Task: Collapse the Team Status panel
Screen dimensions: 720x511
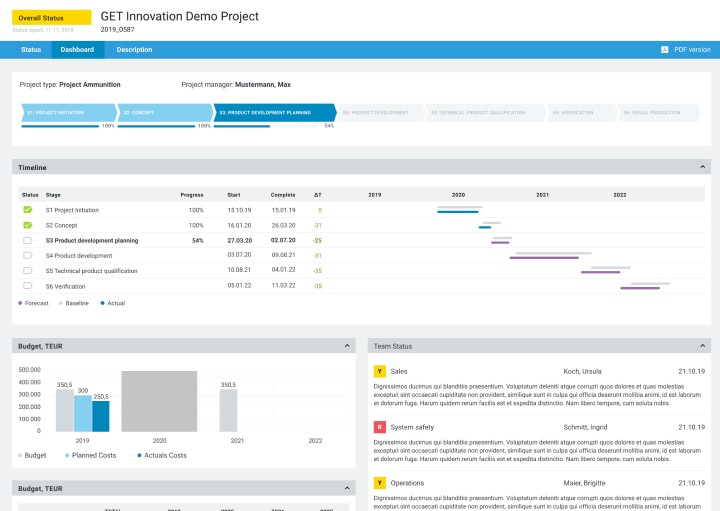Action: [x=702, y=346]
